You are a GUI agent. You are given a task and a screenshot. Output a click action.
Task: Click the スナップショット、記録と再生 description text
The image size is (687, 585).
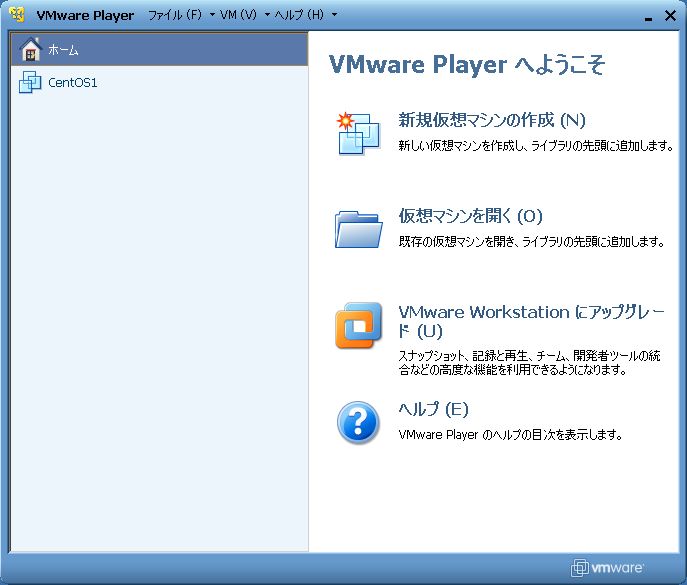tap(529, 362)
